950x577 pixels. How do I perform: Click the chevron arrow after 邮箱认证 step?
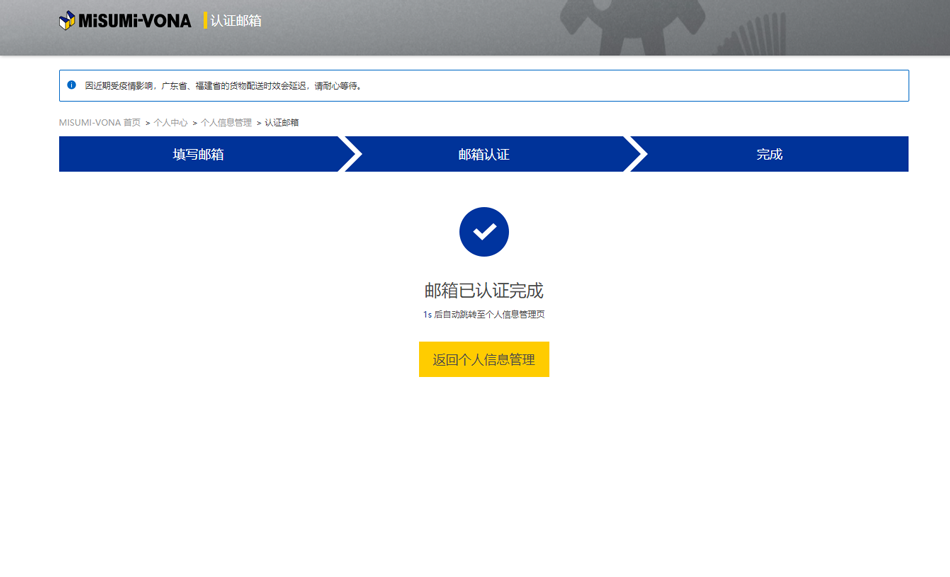[x=636, y=154]
